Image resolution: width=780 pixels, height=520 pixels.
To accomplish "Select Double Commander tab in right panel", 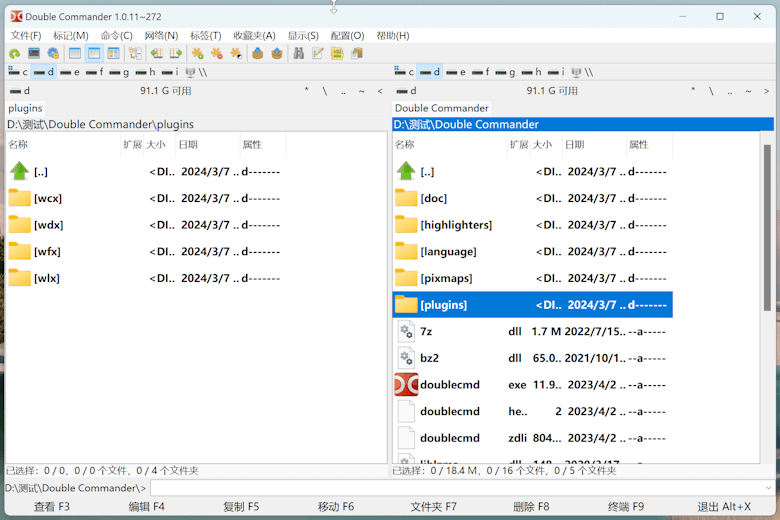I will 442,108.
